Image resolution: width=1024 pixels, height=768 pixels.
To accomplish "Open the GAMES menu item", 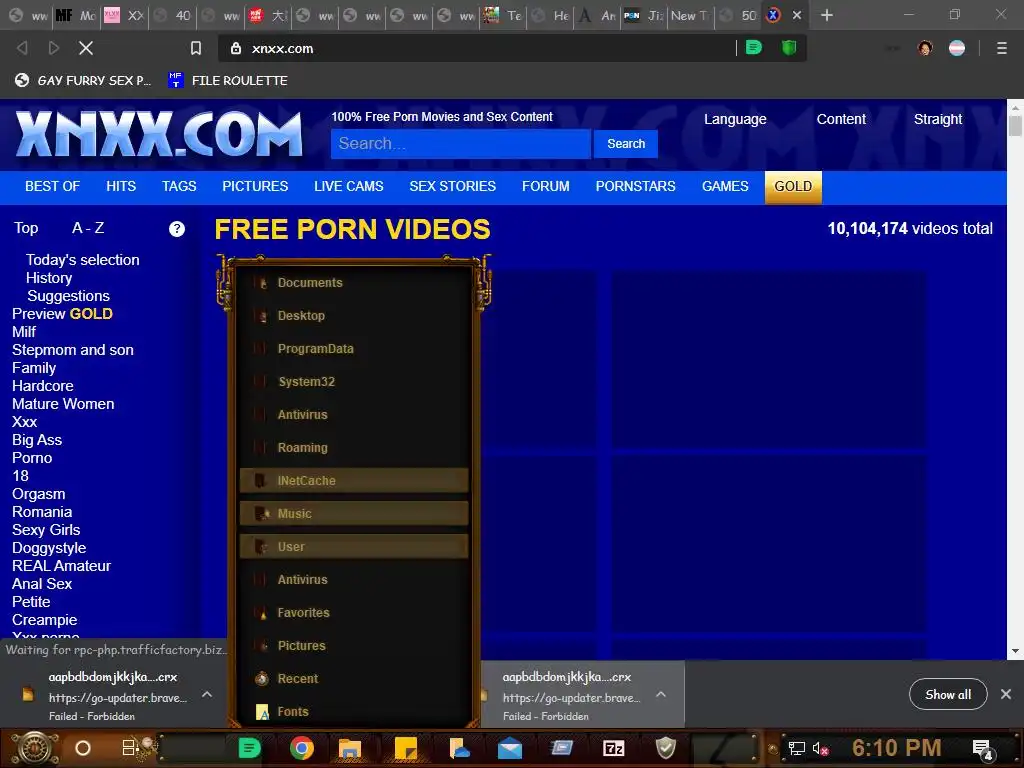I will coord(725,187).
